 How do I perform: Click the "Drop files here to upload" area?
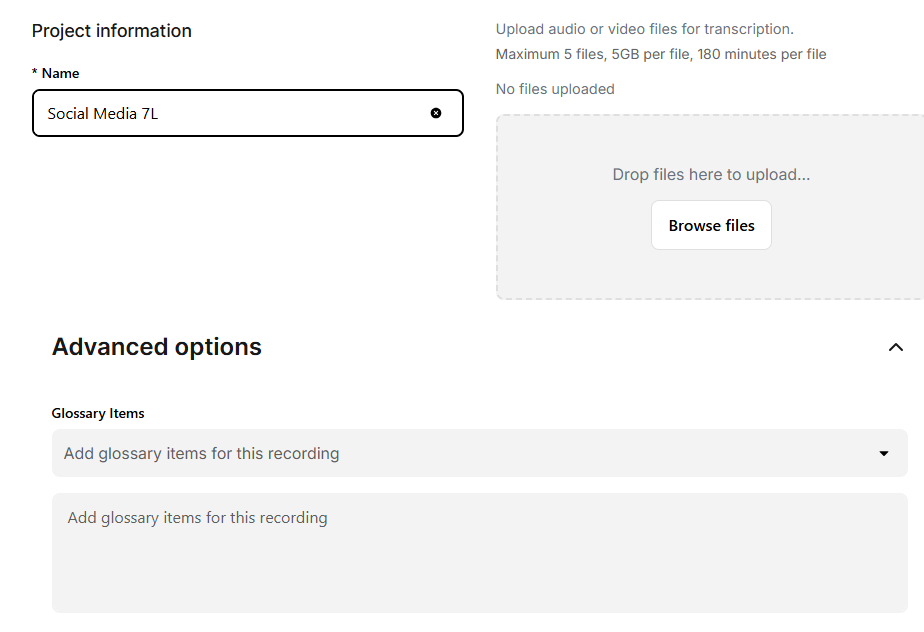click(711, 174)
